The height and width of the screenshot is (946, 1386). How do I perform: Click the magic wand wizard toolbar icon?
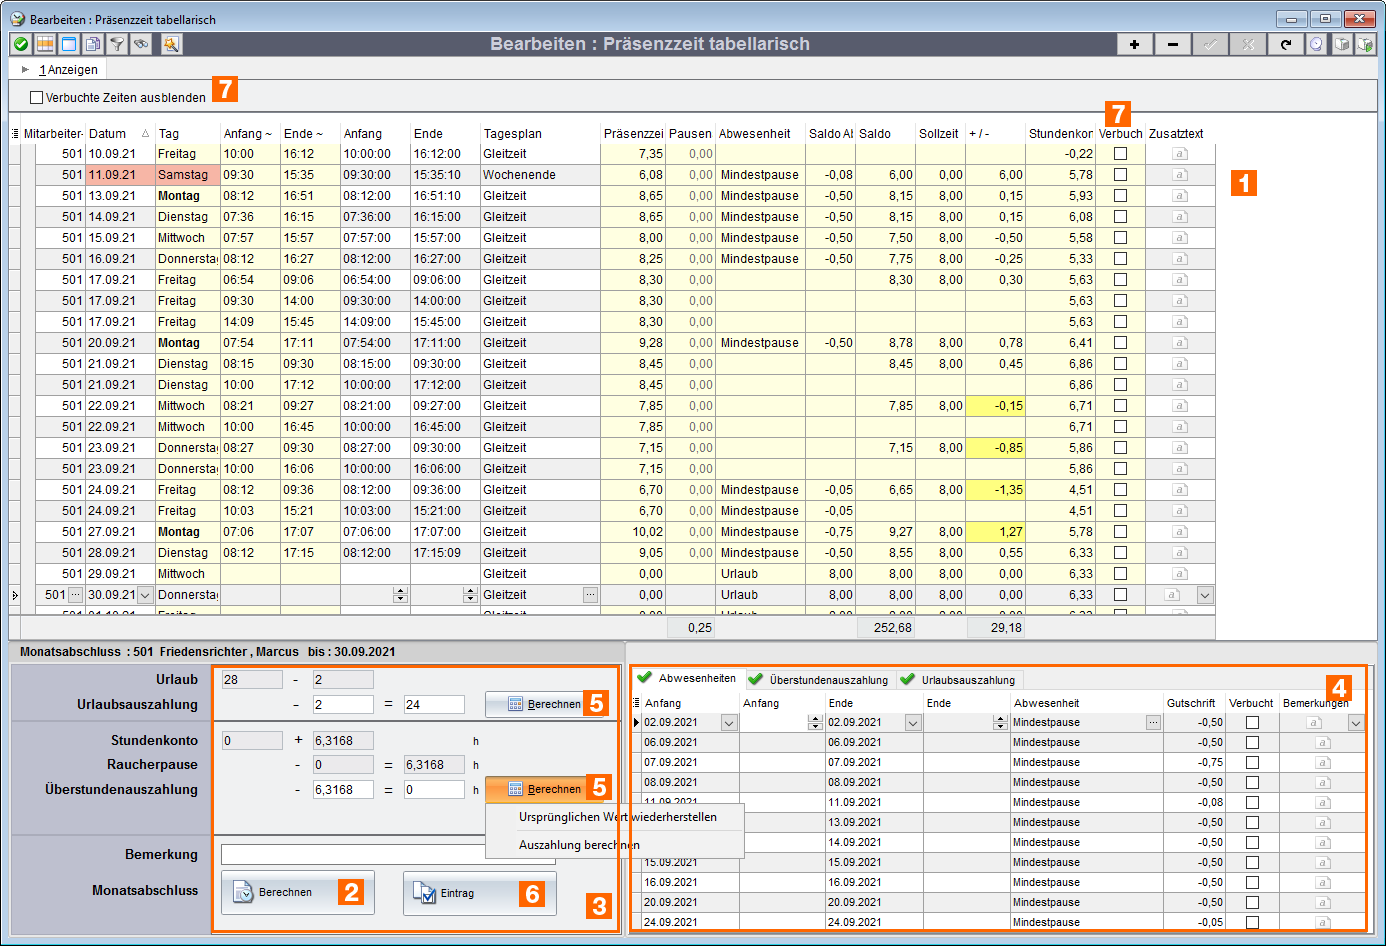point(171,44)
